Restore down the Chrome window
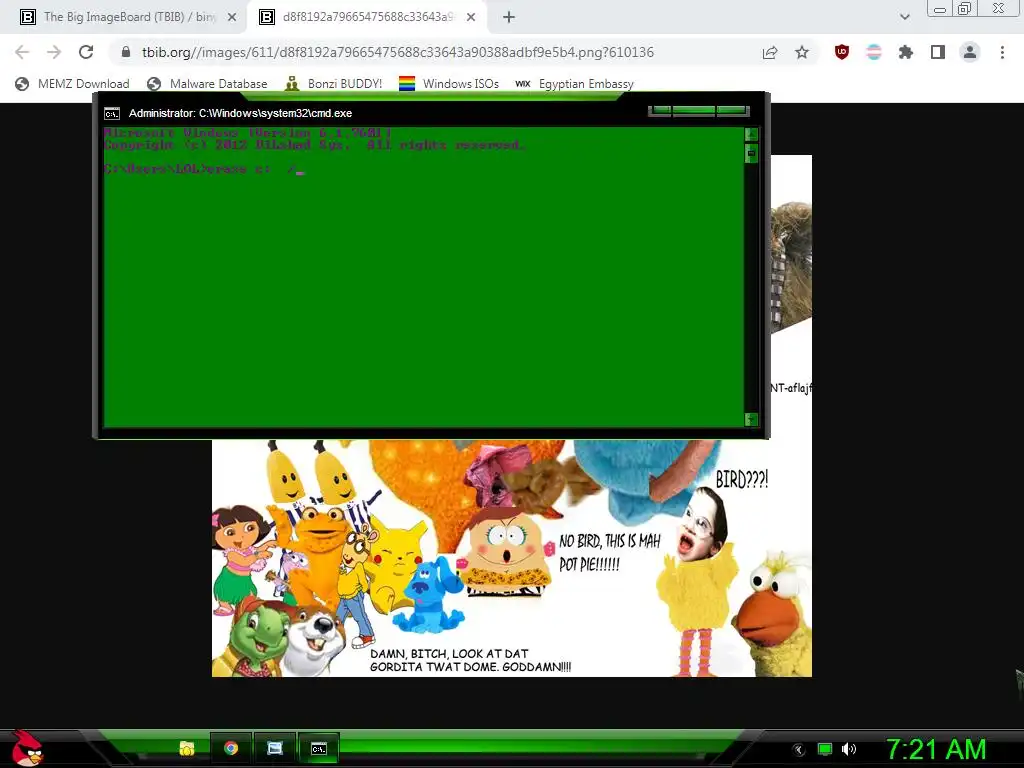 965,8
